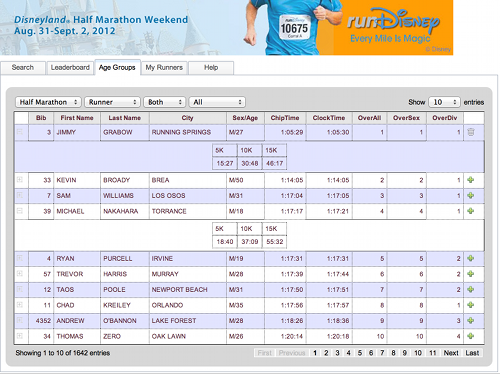The width and height of the screenshot is (500, 374).
Task: Open the My Runners tab
Action: [x=164, y=68]
